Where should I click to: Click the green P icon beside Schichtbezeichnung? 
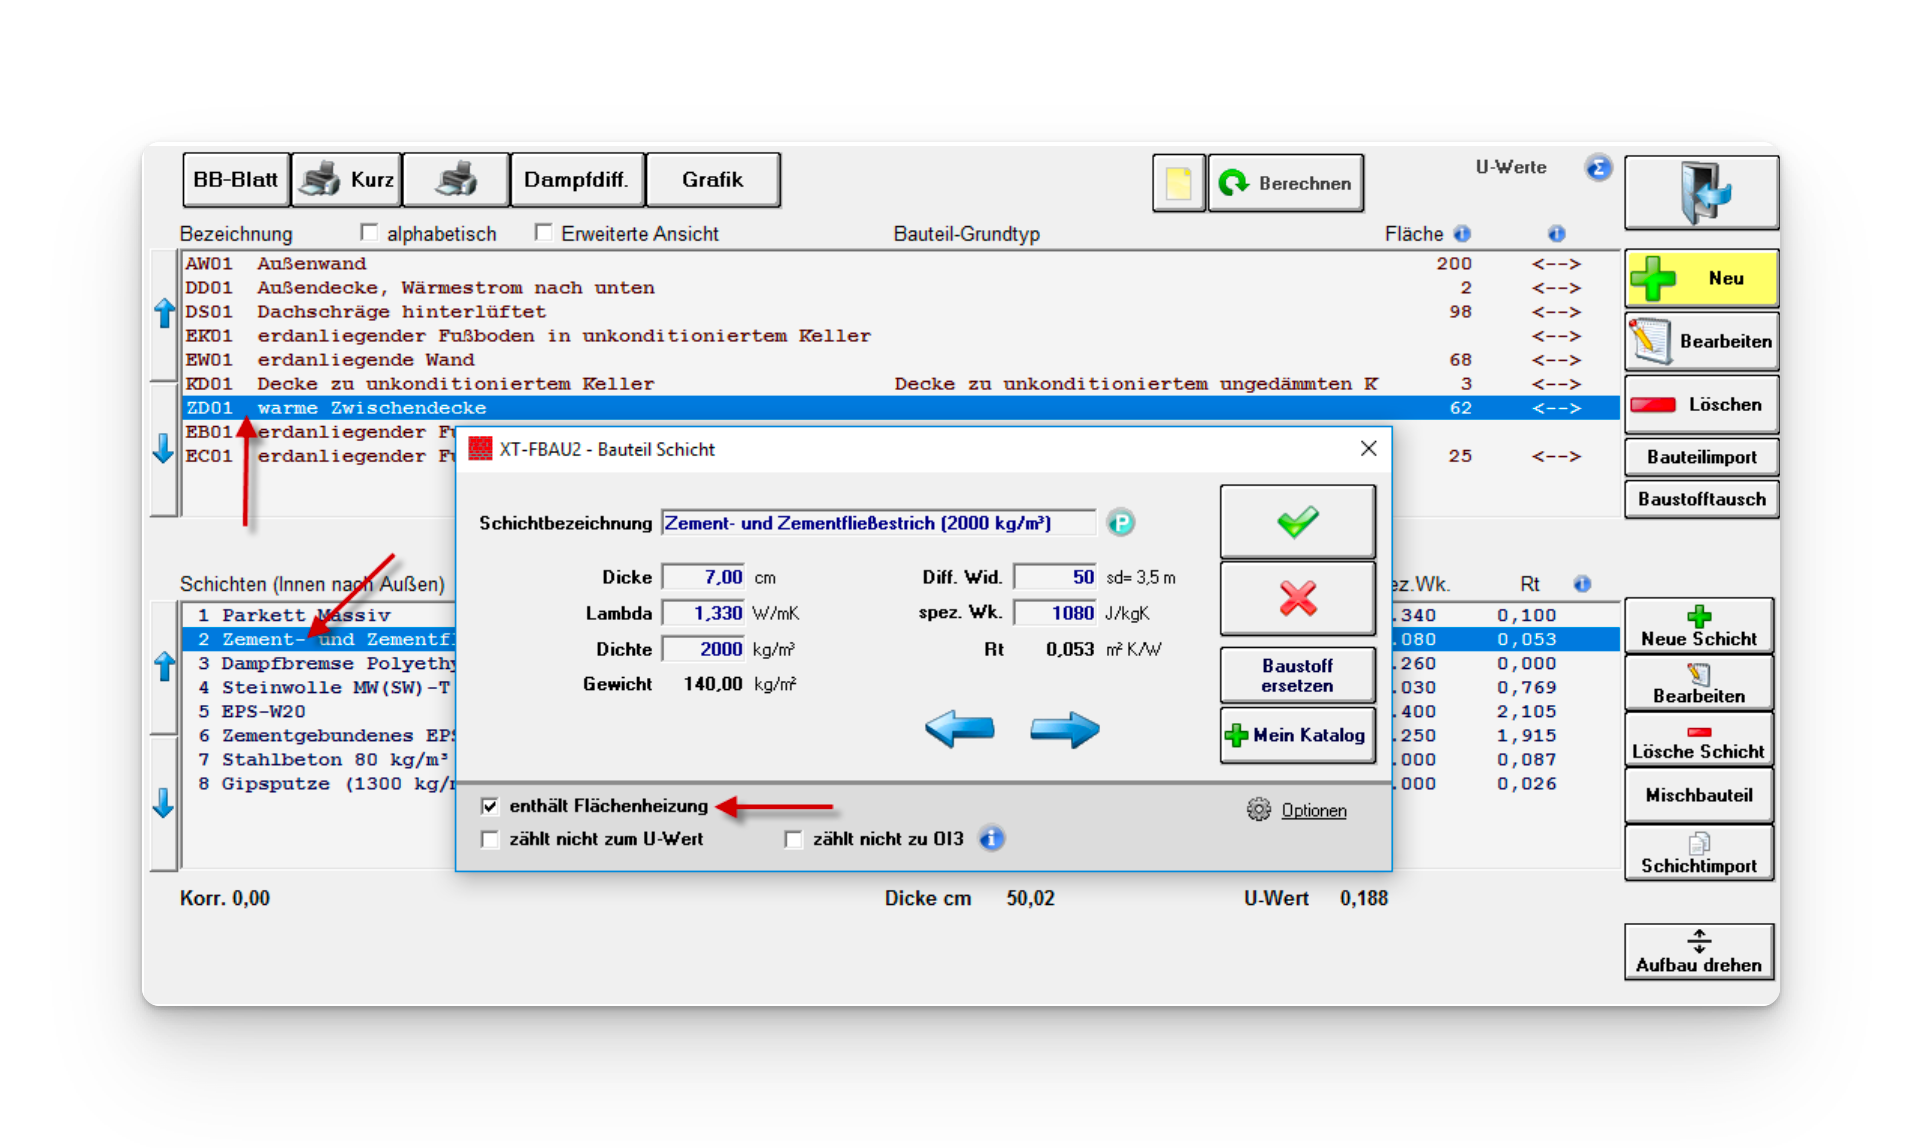[x=1121, y=523]
